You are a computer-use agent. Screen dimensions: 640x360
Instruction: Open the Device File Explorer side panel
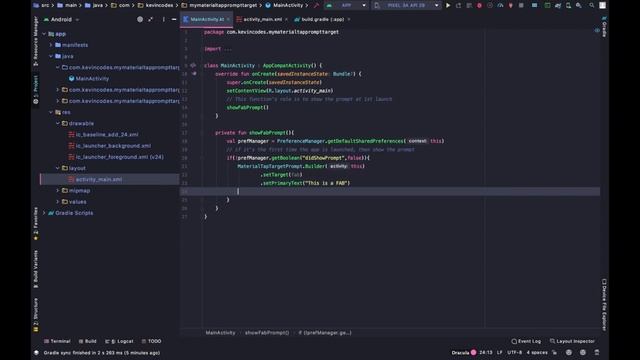[604, 304]
